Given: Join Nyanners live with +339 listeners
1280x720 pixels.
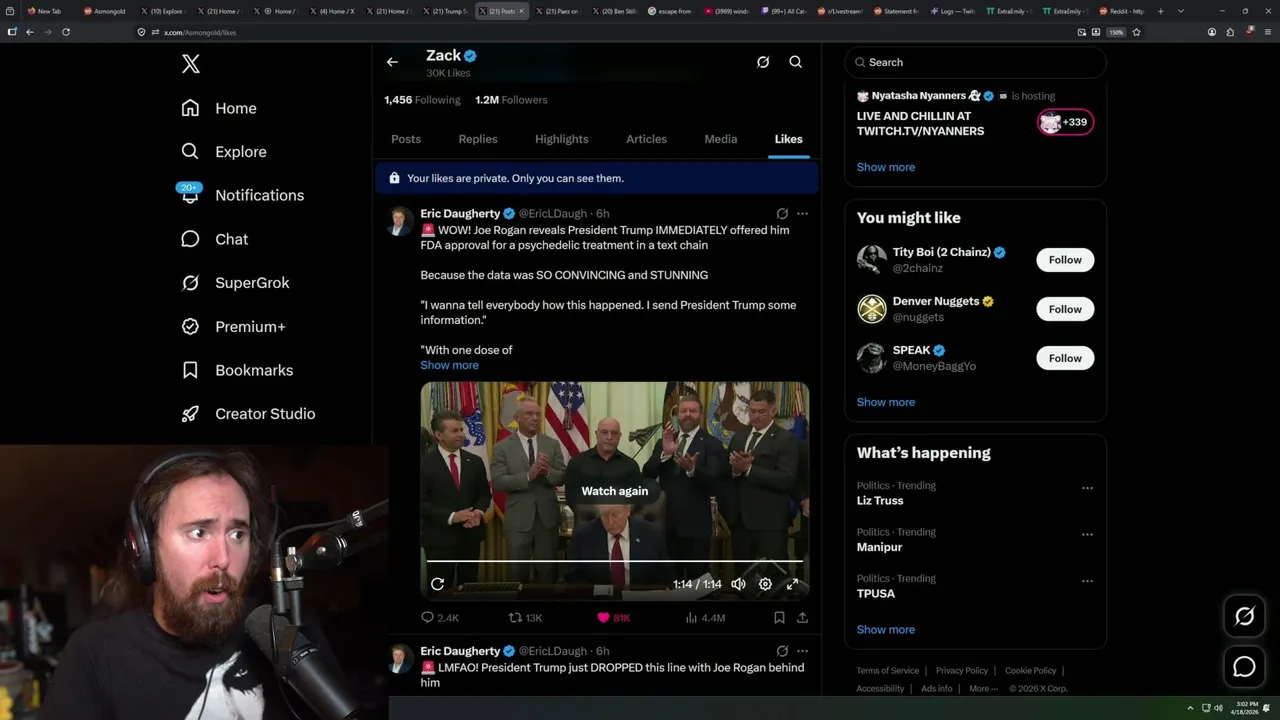Looking at the screenshot, I should pyautogui.click(x=1065, y=122).
